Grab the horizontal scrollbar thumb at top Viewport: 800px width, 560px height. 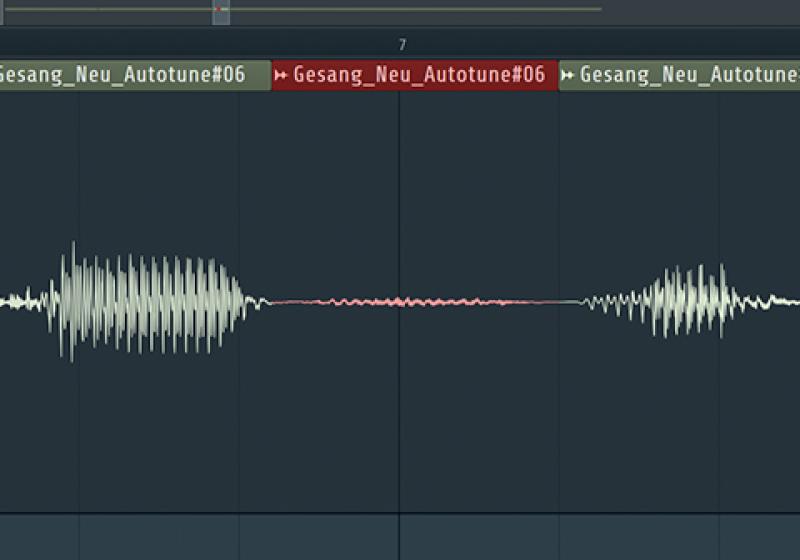click(221, 12)
